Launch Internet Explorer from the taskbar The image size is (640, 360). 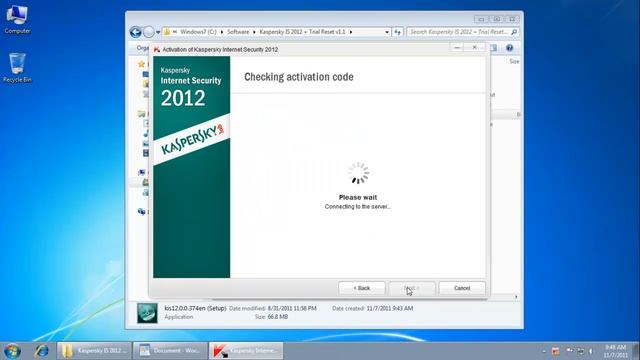(41, 351)
